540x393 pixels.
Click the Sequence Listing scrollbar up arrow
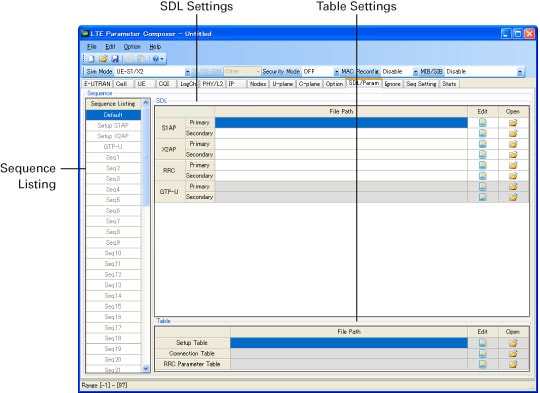pyautogui.click(x=146, y=103)
